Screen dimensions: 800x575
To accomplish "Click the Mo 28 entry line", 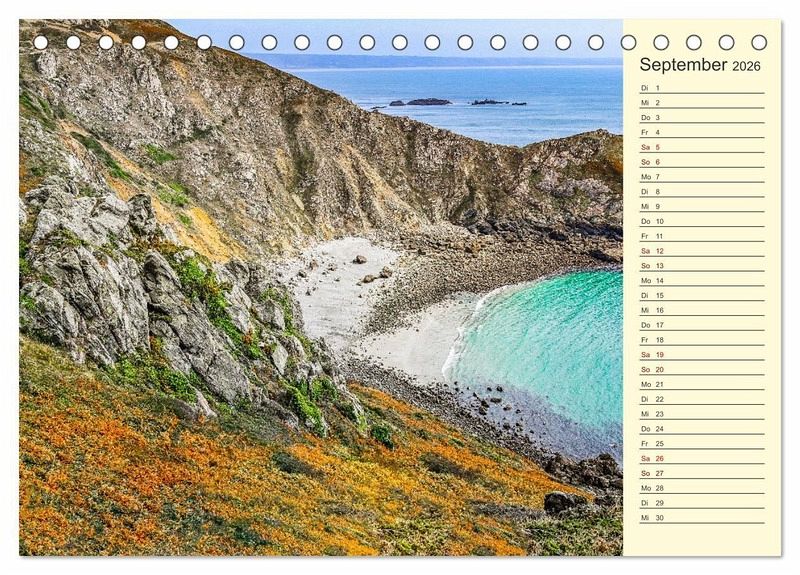I will (x=701, y=488).
